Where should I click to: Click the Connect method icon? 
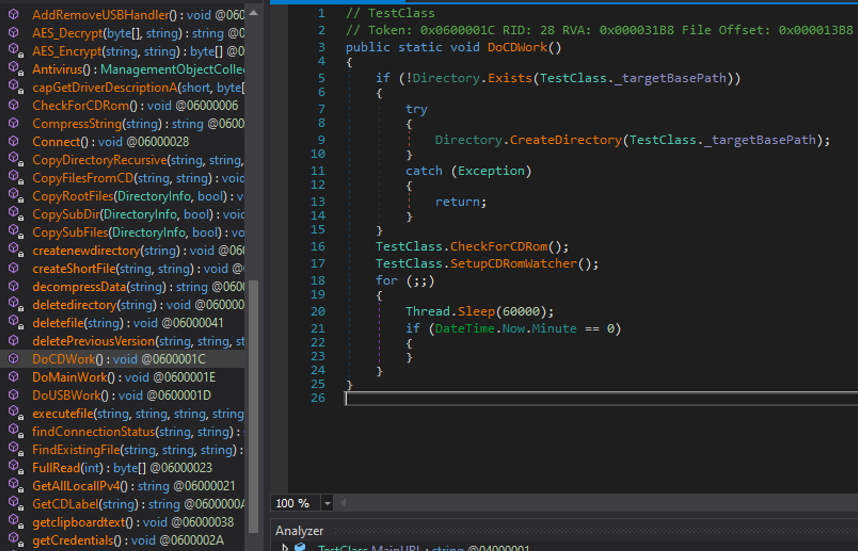[x=14, y=141]
